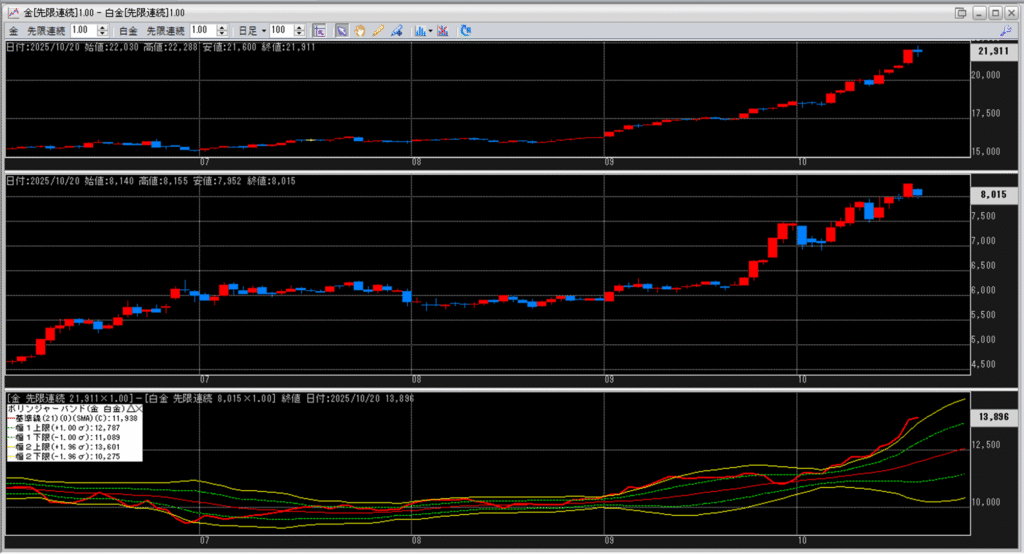Click the ボリンジャーバンド(金 白金) legend title
1024x554 pixels.
66,408
